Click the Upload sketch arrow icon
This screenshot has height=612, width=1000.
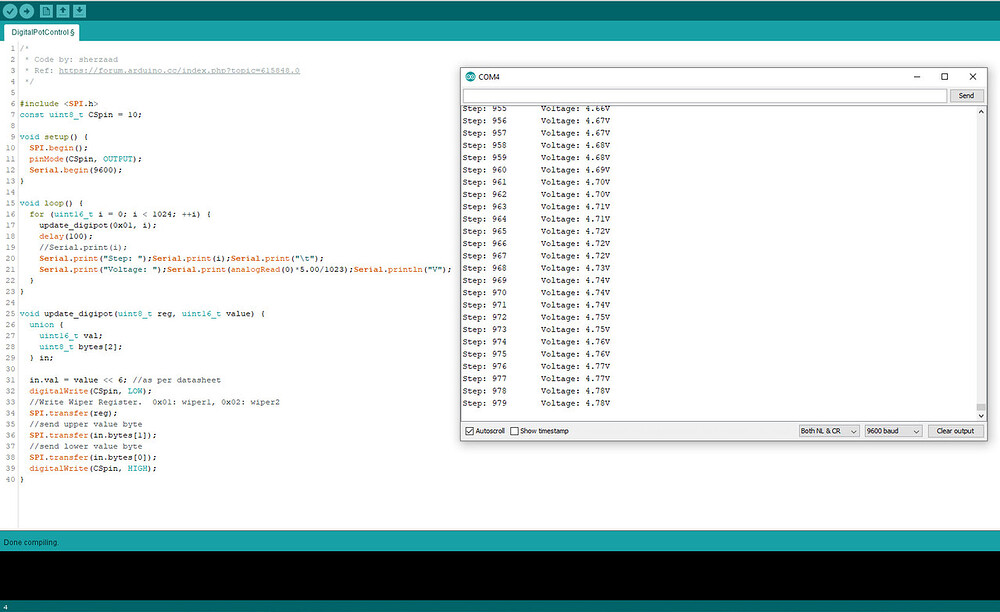point(27,10)
